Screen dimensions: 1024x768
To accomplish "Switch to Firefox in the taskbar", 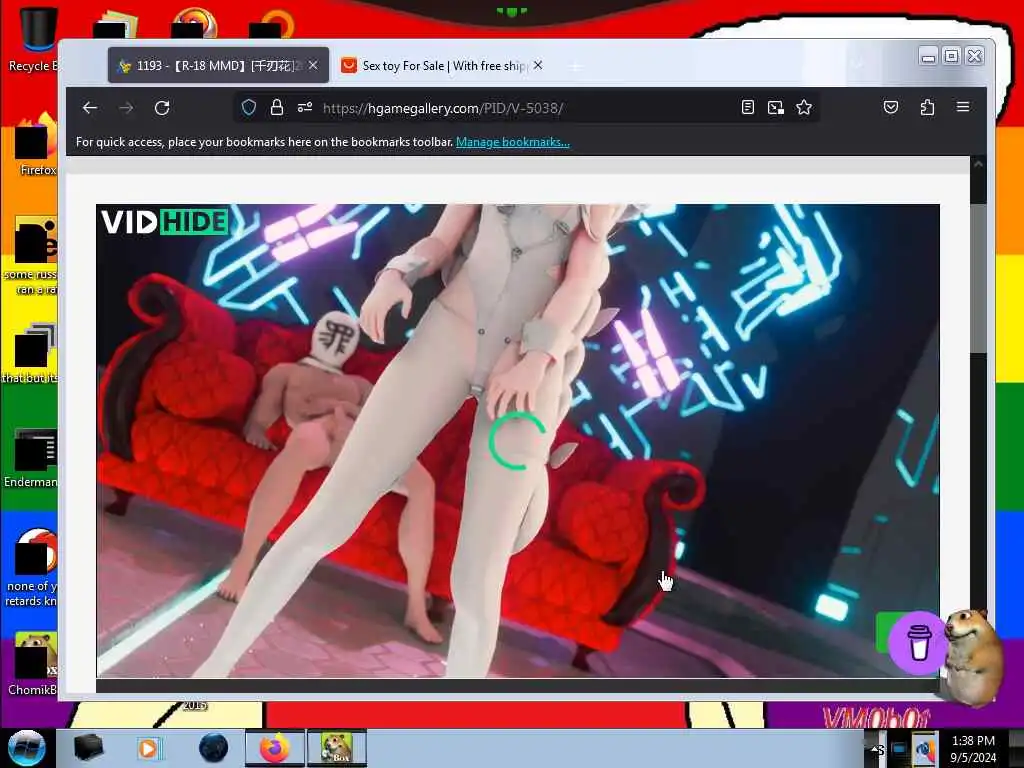I will [274, 748].
